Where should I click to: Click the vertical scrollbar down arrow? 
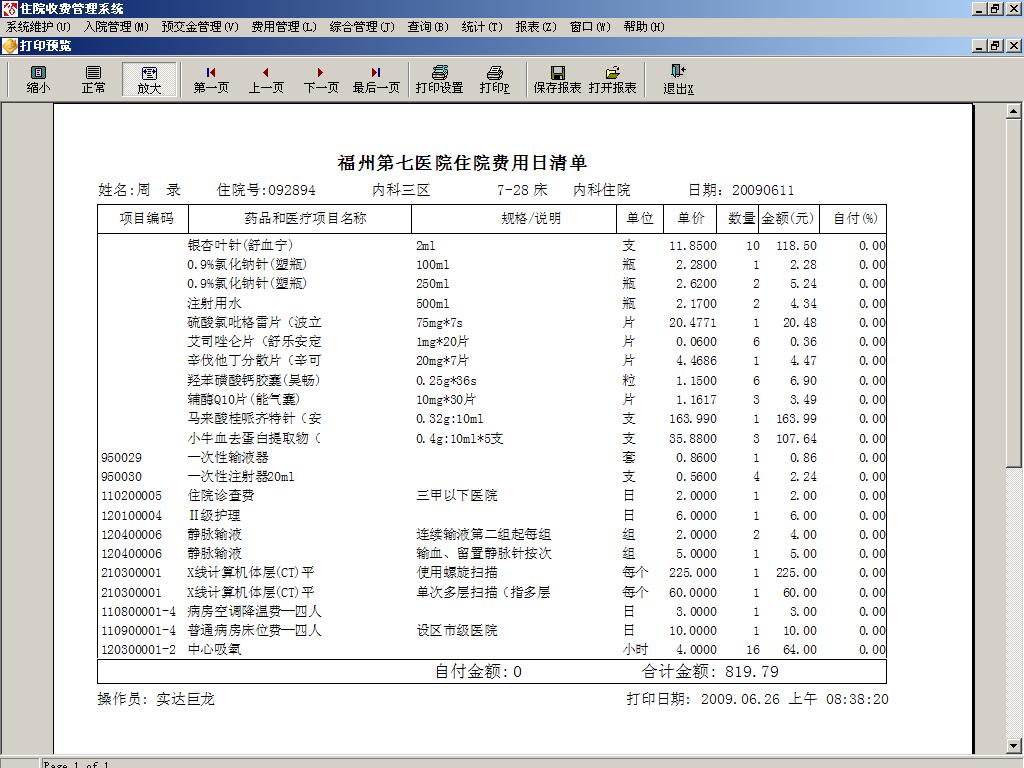(x=1013, y=745)
